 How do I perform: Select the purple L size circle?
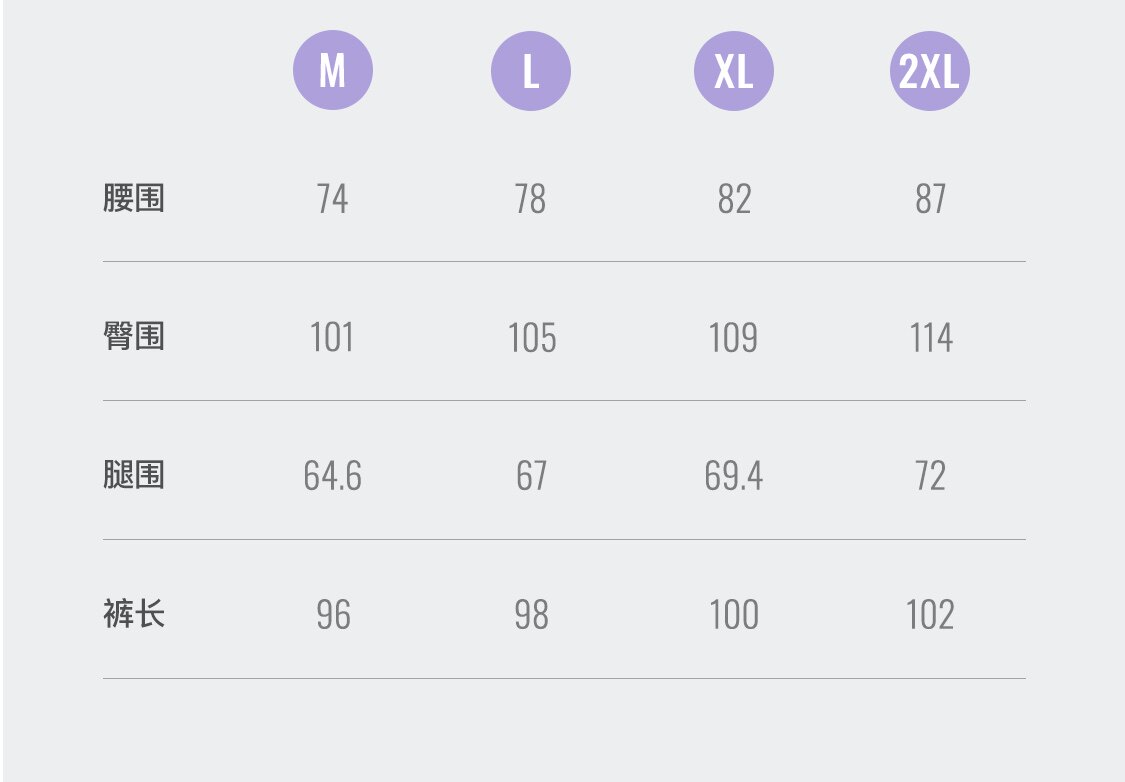click(x=531, y=71)
